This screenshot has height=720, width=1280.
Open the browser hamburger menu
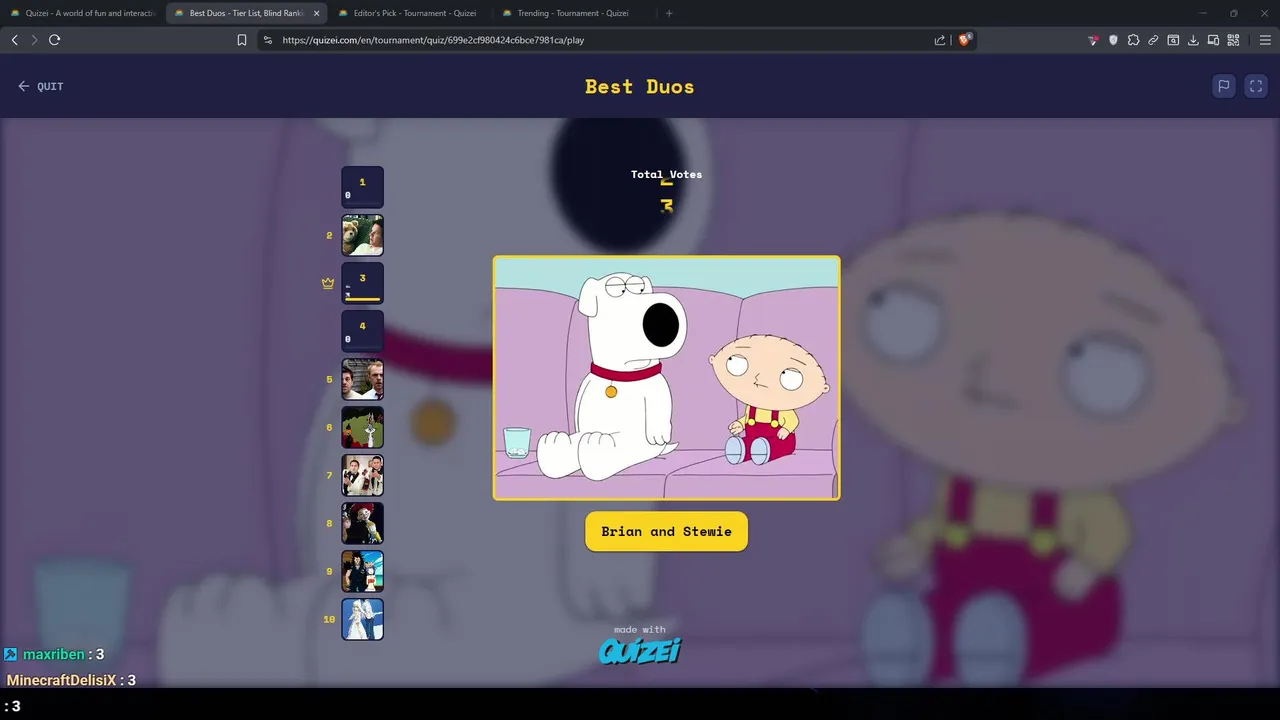(x=1265, y=40)
